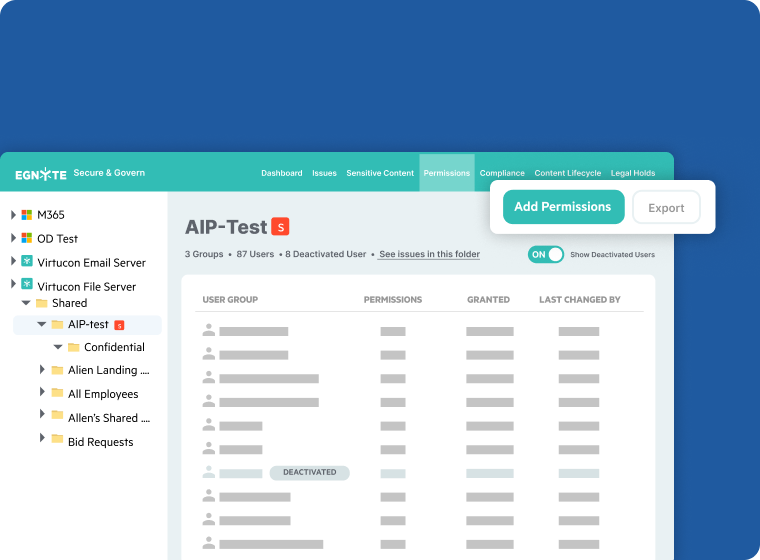Click the Bid Requests folder icon
The width and height of the screenshot is (760, 560).
pyautogui.click(x=58, y=440)
